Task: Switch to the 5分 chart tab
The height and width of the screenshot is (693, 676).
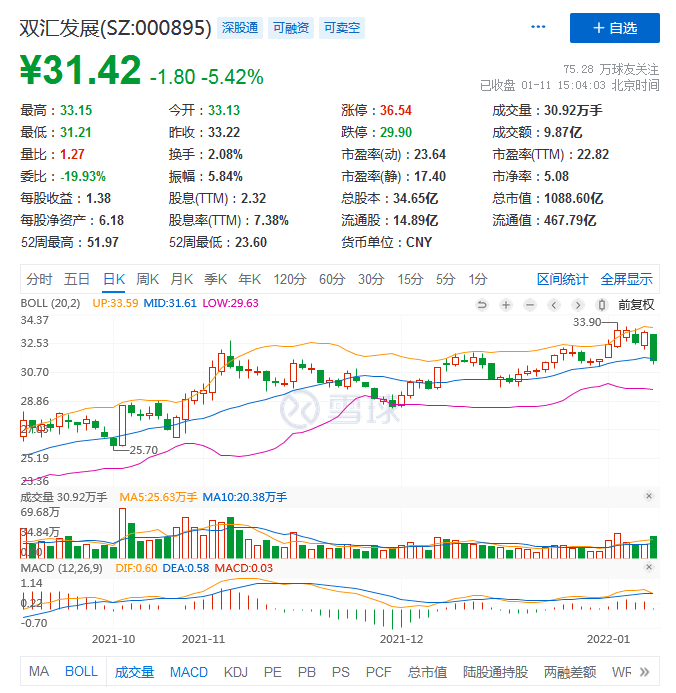Action: (x=446, y=279)
